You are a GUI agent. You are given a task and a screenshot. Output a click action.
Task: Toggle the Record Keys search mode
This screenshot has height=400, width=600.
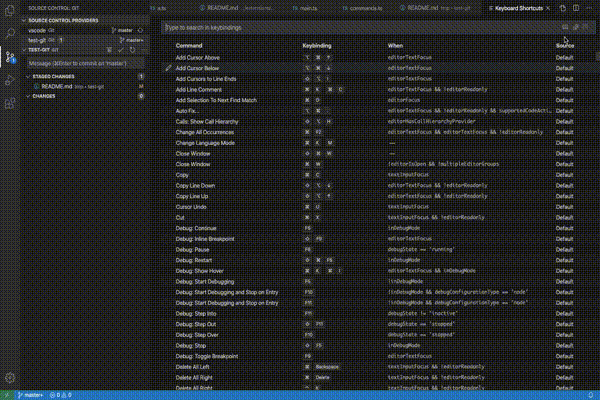(565, 28)
